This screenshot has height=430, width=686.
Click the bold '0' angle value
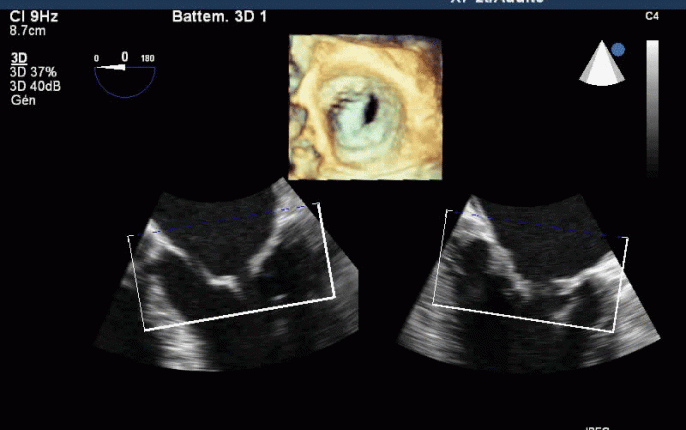coord(125,57)
